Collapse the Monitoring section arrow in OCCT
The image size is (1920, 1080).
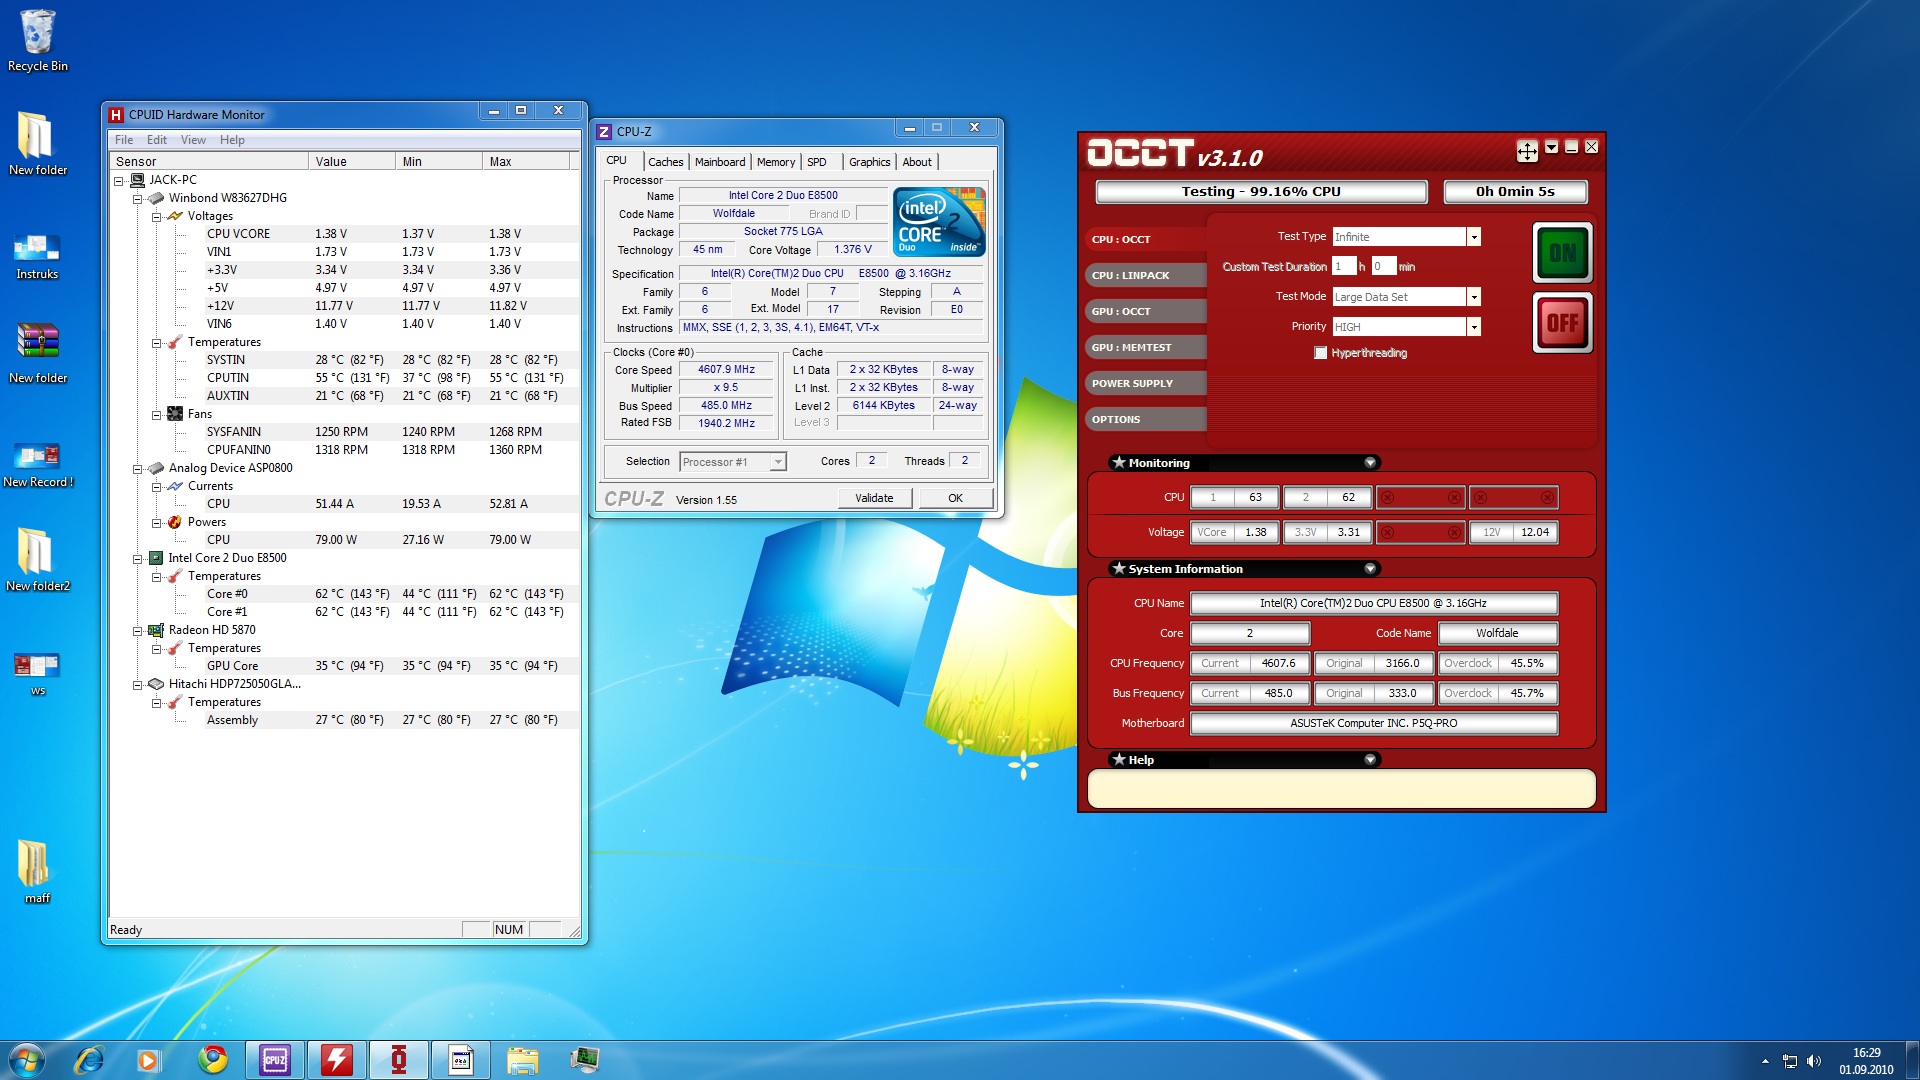click(1370, 462)
